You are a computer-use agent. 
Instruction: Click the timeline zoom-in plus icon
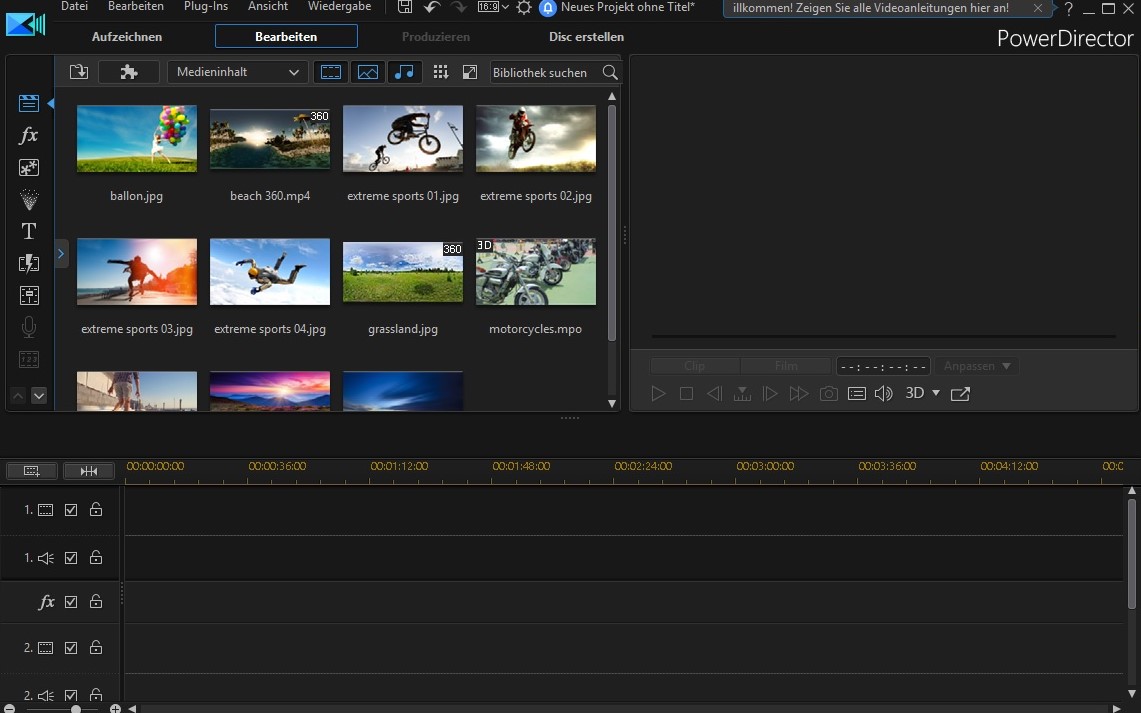coord(115,709)
